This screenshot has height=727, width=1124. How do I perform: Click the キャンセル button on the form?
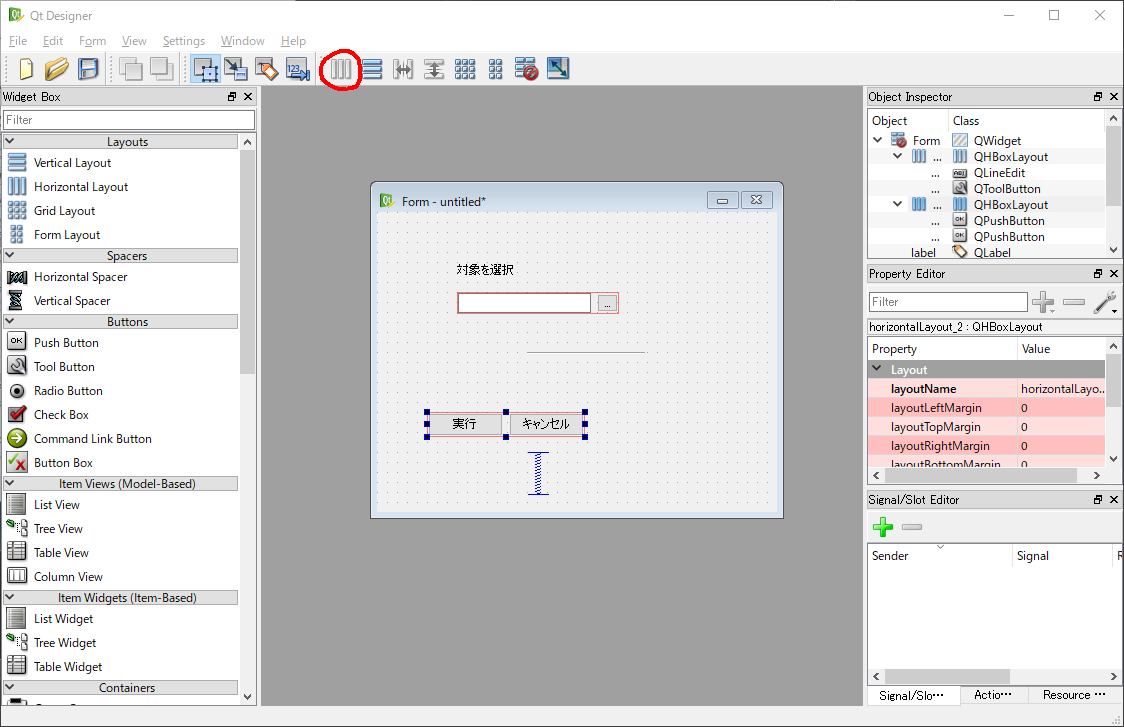pyautogui.click(x=546, y=424)
